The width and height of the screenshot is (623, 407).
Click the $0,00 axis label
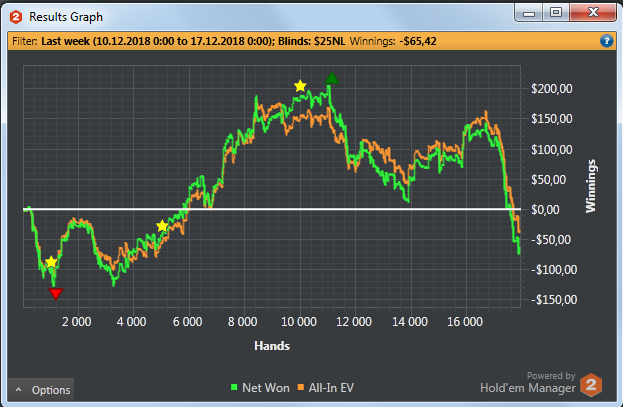click(546, 209)
